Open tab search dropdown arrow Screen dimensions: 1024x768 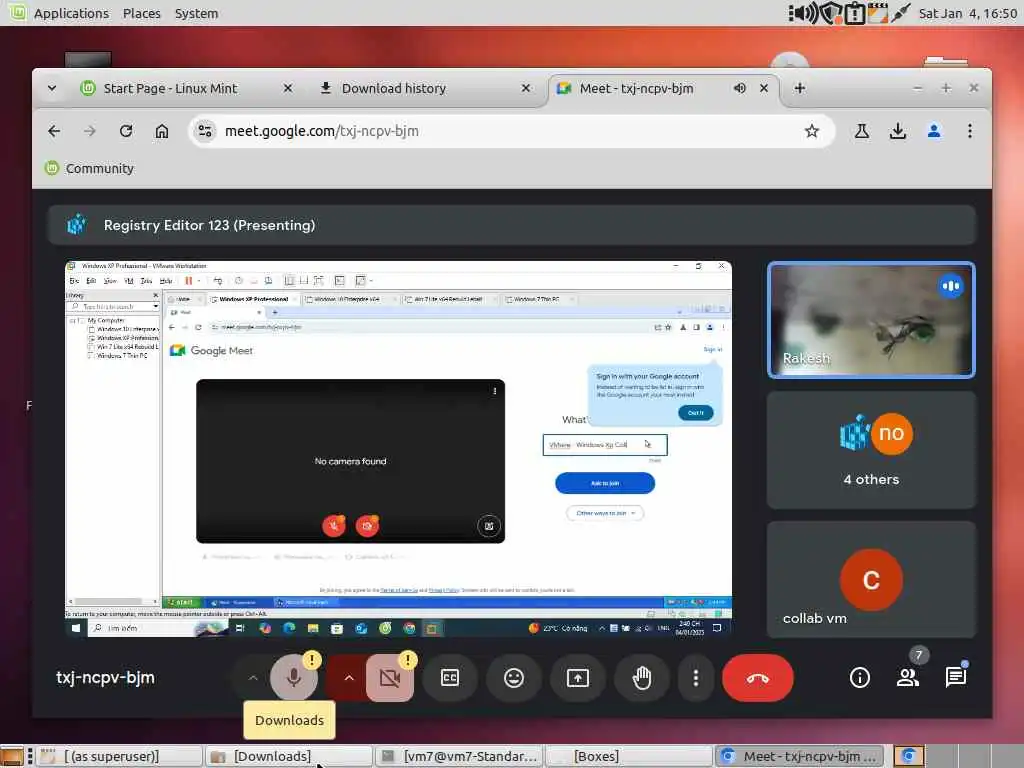pyautogui.click(x=52, y=88)
